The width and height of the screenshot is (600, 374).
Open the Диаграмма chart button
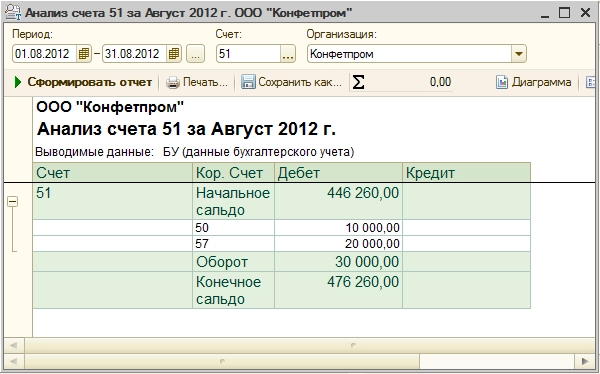click(533, 82)
